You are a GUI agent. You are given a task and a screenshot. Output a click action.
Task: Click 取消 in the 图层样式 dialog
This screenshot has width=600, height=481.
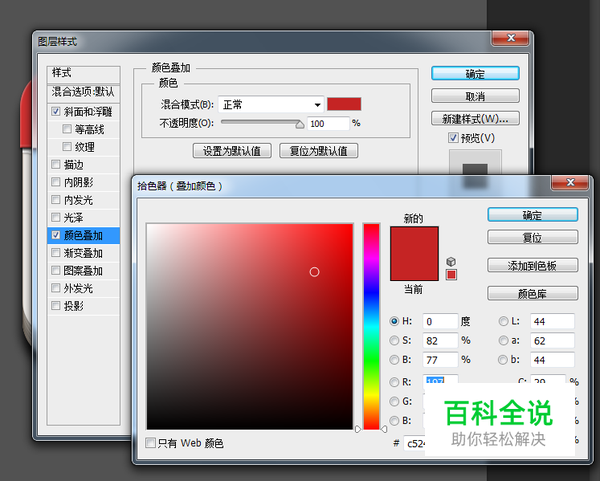pyautogui.click(x=475, y=96)
